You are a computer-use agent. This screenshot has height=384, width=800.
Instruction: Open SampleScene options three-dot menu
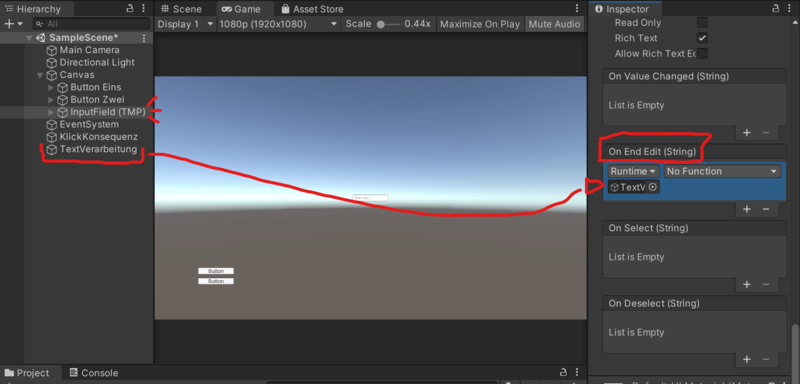pyautogui.click(x=144, y=38)
